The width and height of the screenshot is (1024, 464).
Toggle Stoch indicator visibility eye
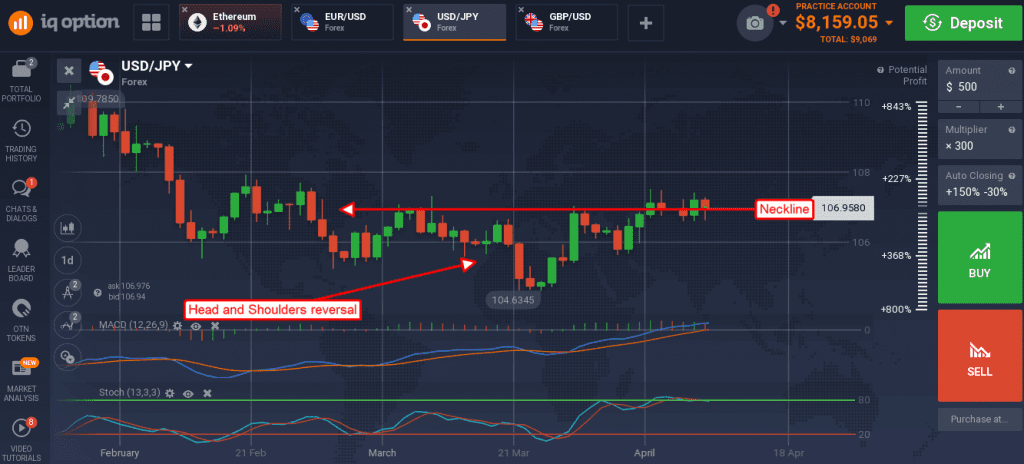point(188,393)
